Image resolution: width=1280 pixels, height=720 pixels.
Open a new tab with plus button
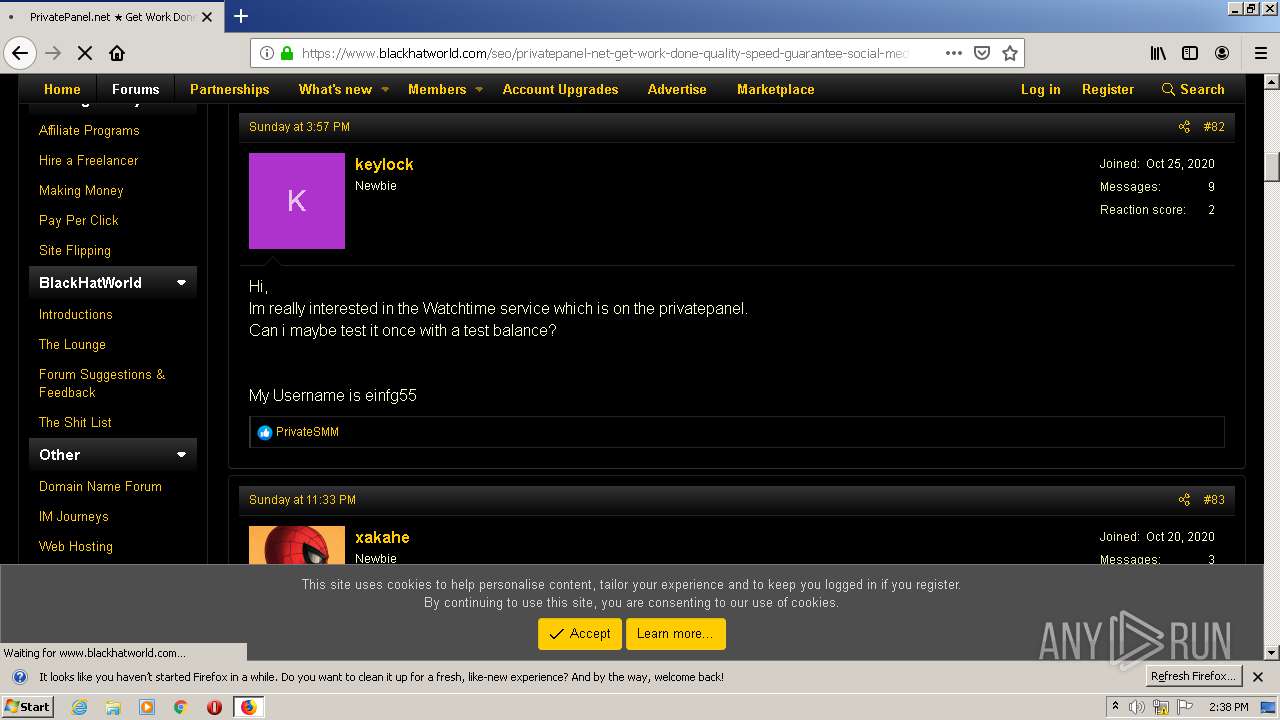coord(241,16)
